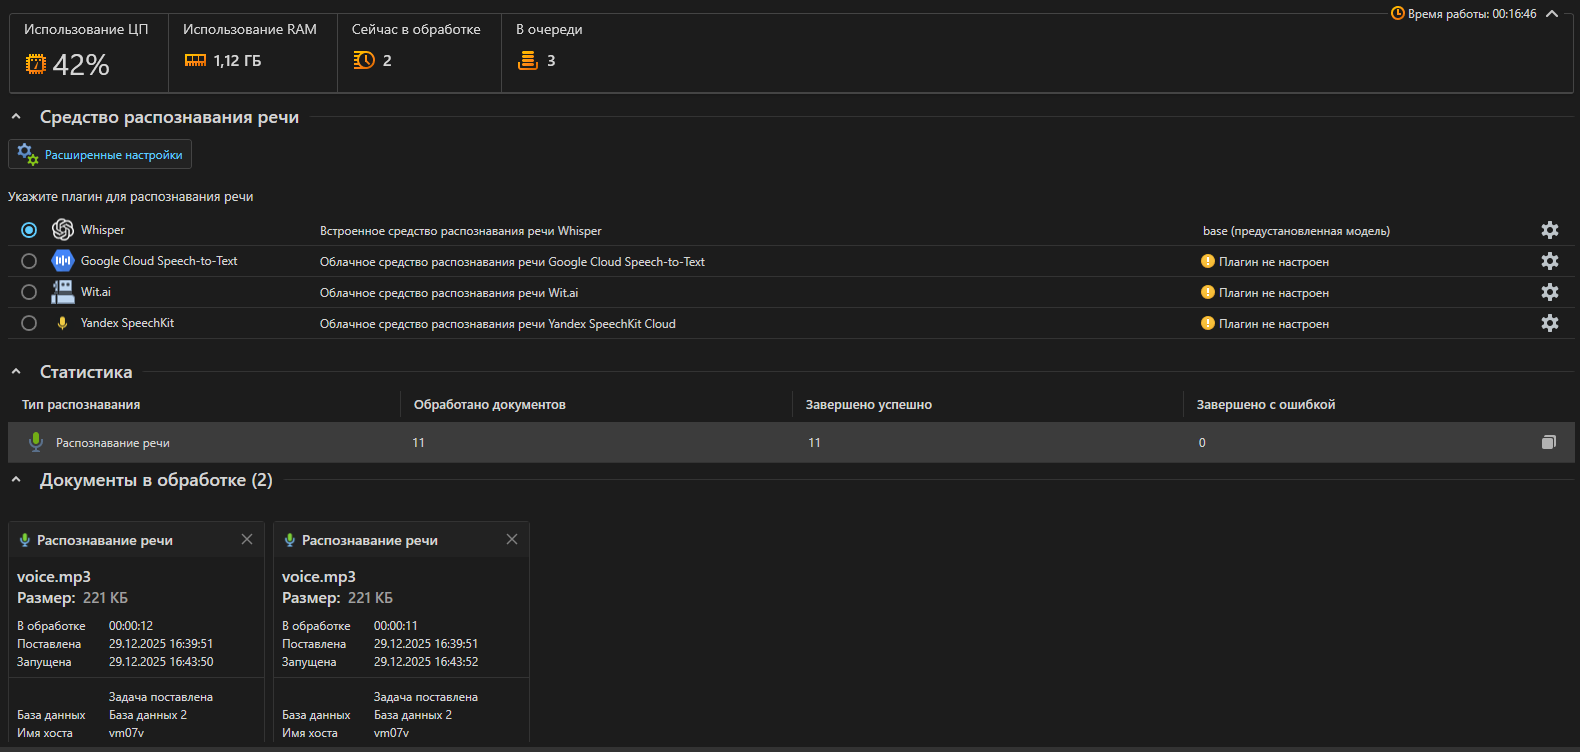Collapse the Статистика section
Viewport: 1580px width, 753px height.
(16, 372)
